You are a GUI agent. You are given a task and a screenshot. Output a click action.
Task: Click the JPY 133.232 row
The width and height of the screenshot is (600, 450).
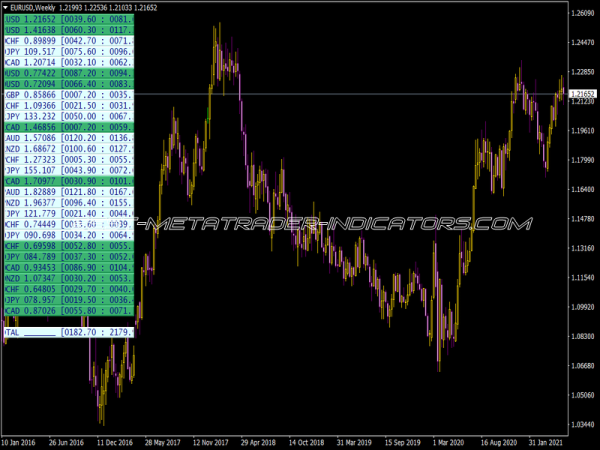click(x=68, y=117)
